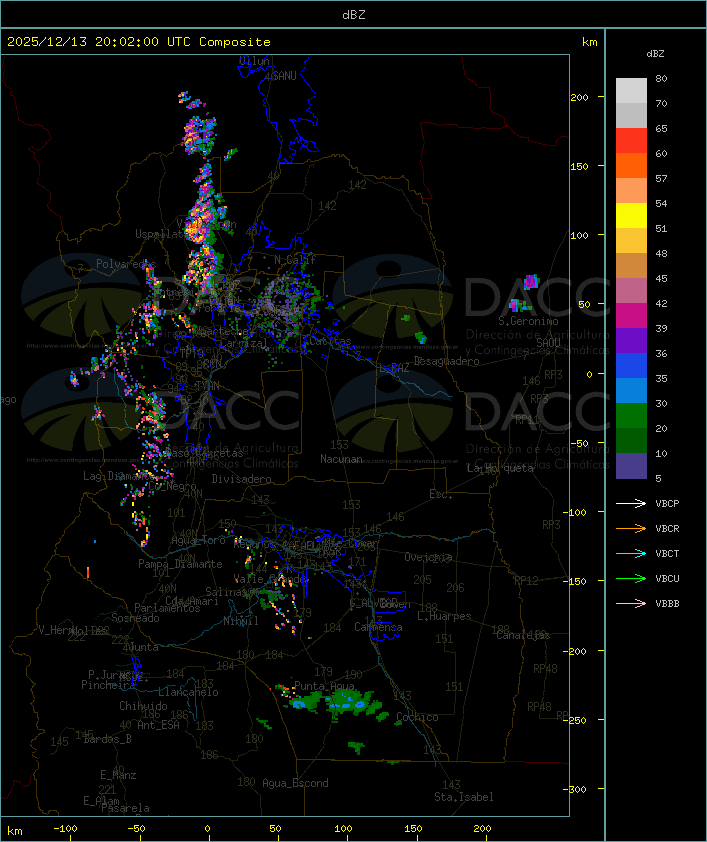Click the 'Carmensa' map label
Image resolution: width=707 pixels, height=842 pixels.
pyautogui.click(x=378, y=627)
